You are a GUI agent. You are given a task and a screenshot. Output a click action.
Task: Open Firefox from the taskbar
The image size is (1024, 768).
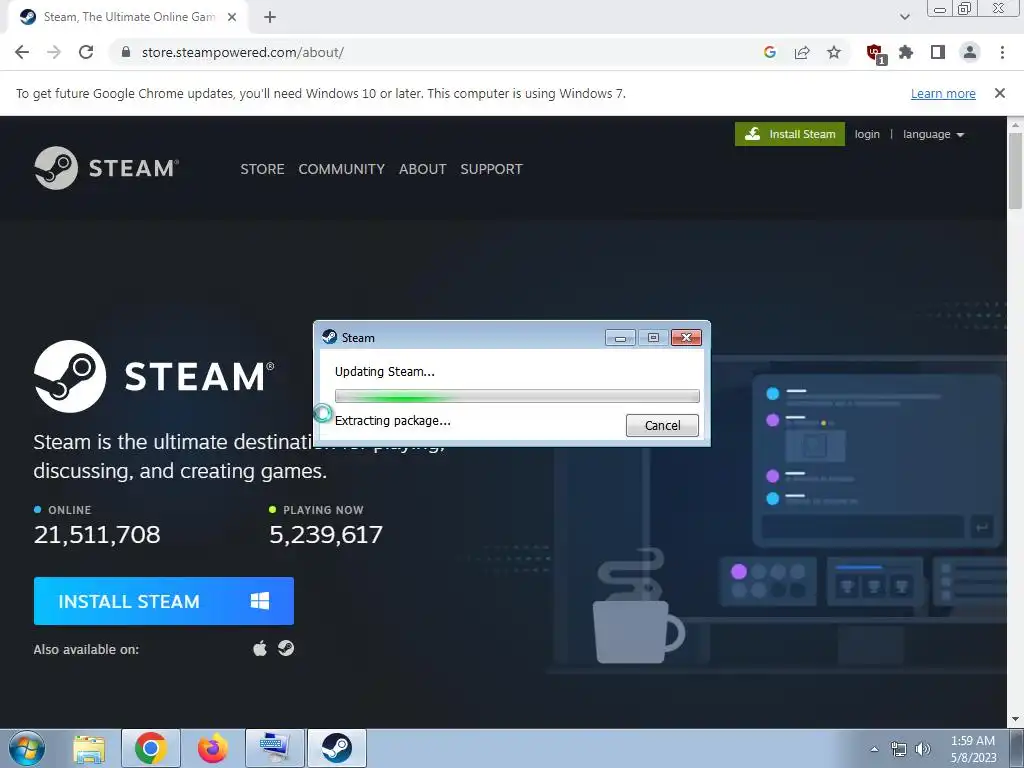213,748
